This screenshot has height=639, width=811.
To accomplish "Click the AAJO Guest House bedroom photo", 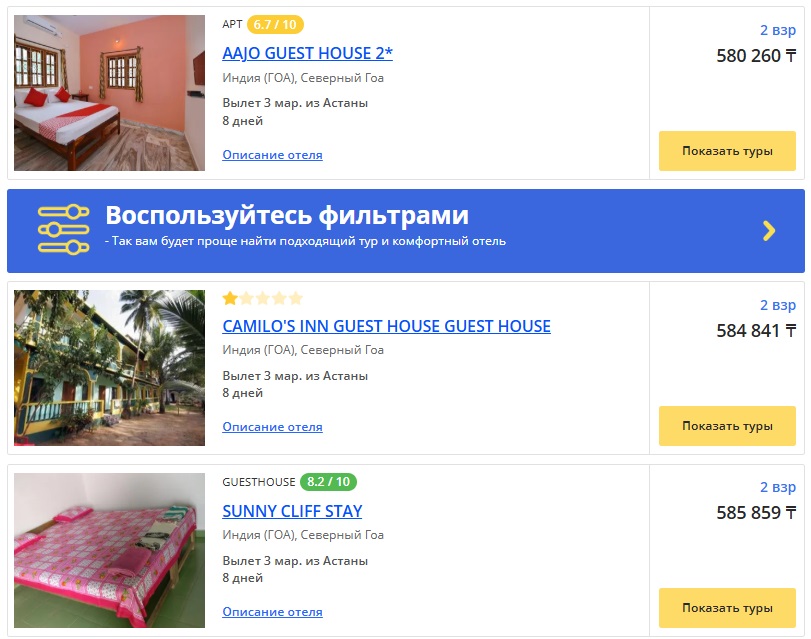I will click(110, 93).
